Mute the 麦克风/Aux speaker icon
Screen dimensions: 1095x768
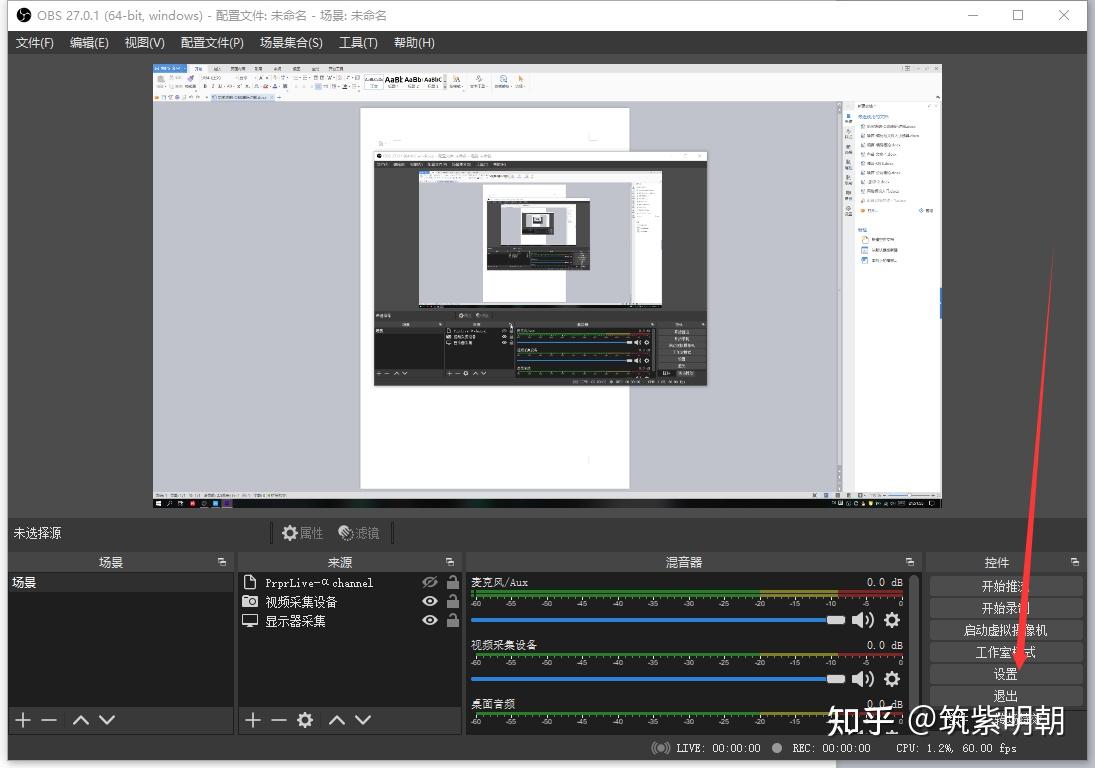[x=862, y=620]
